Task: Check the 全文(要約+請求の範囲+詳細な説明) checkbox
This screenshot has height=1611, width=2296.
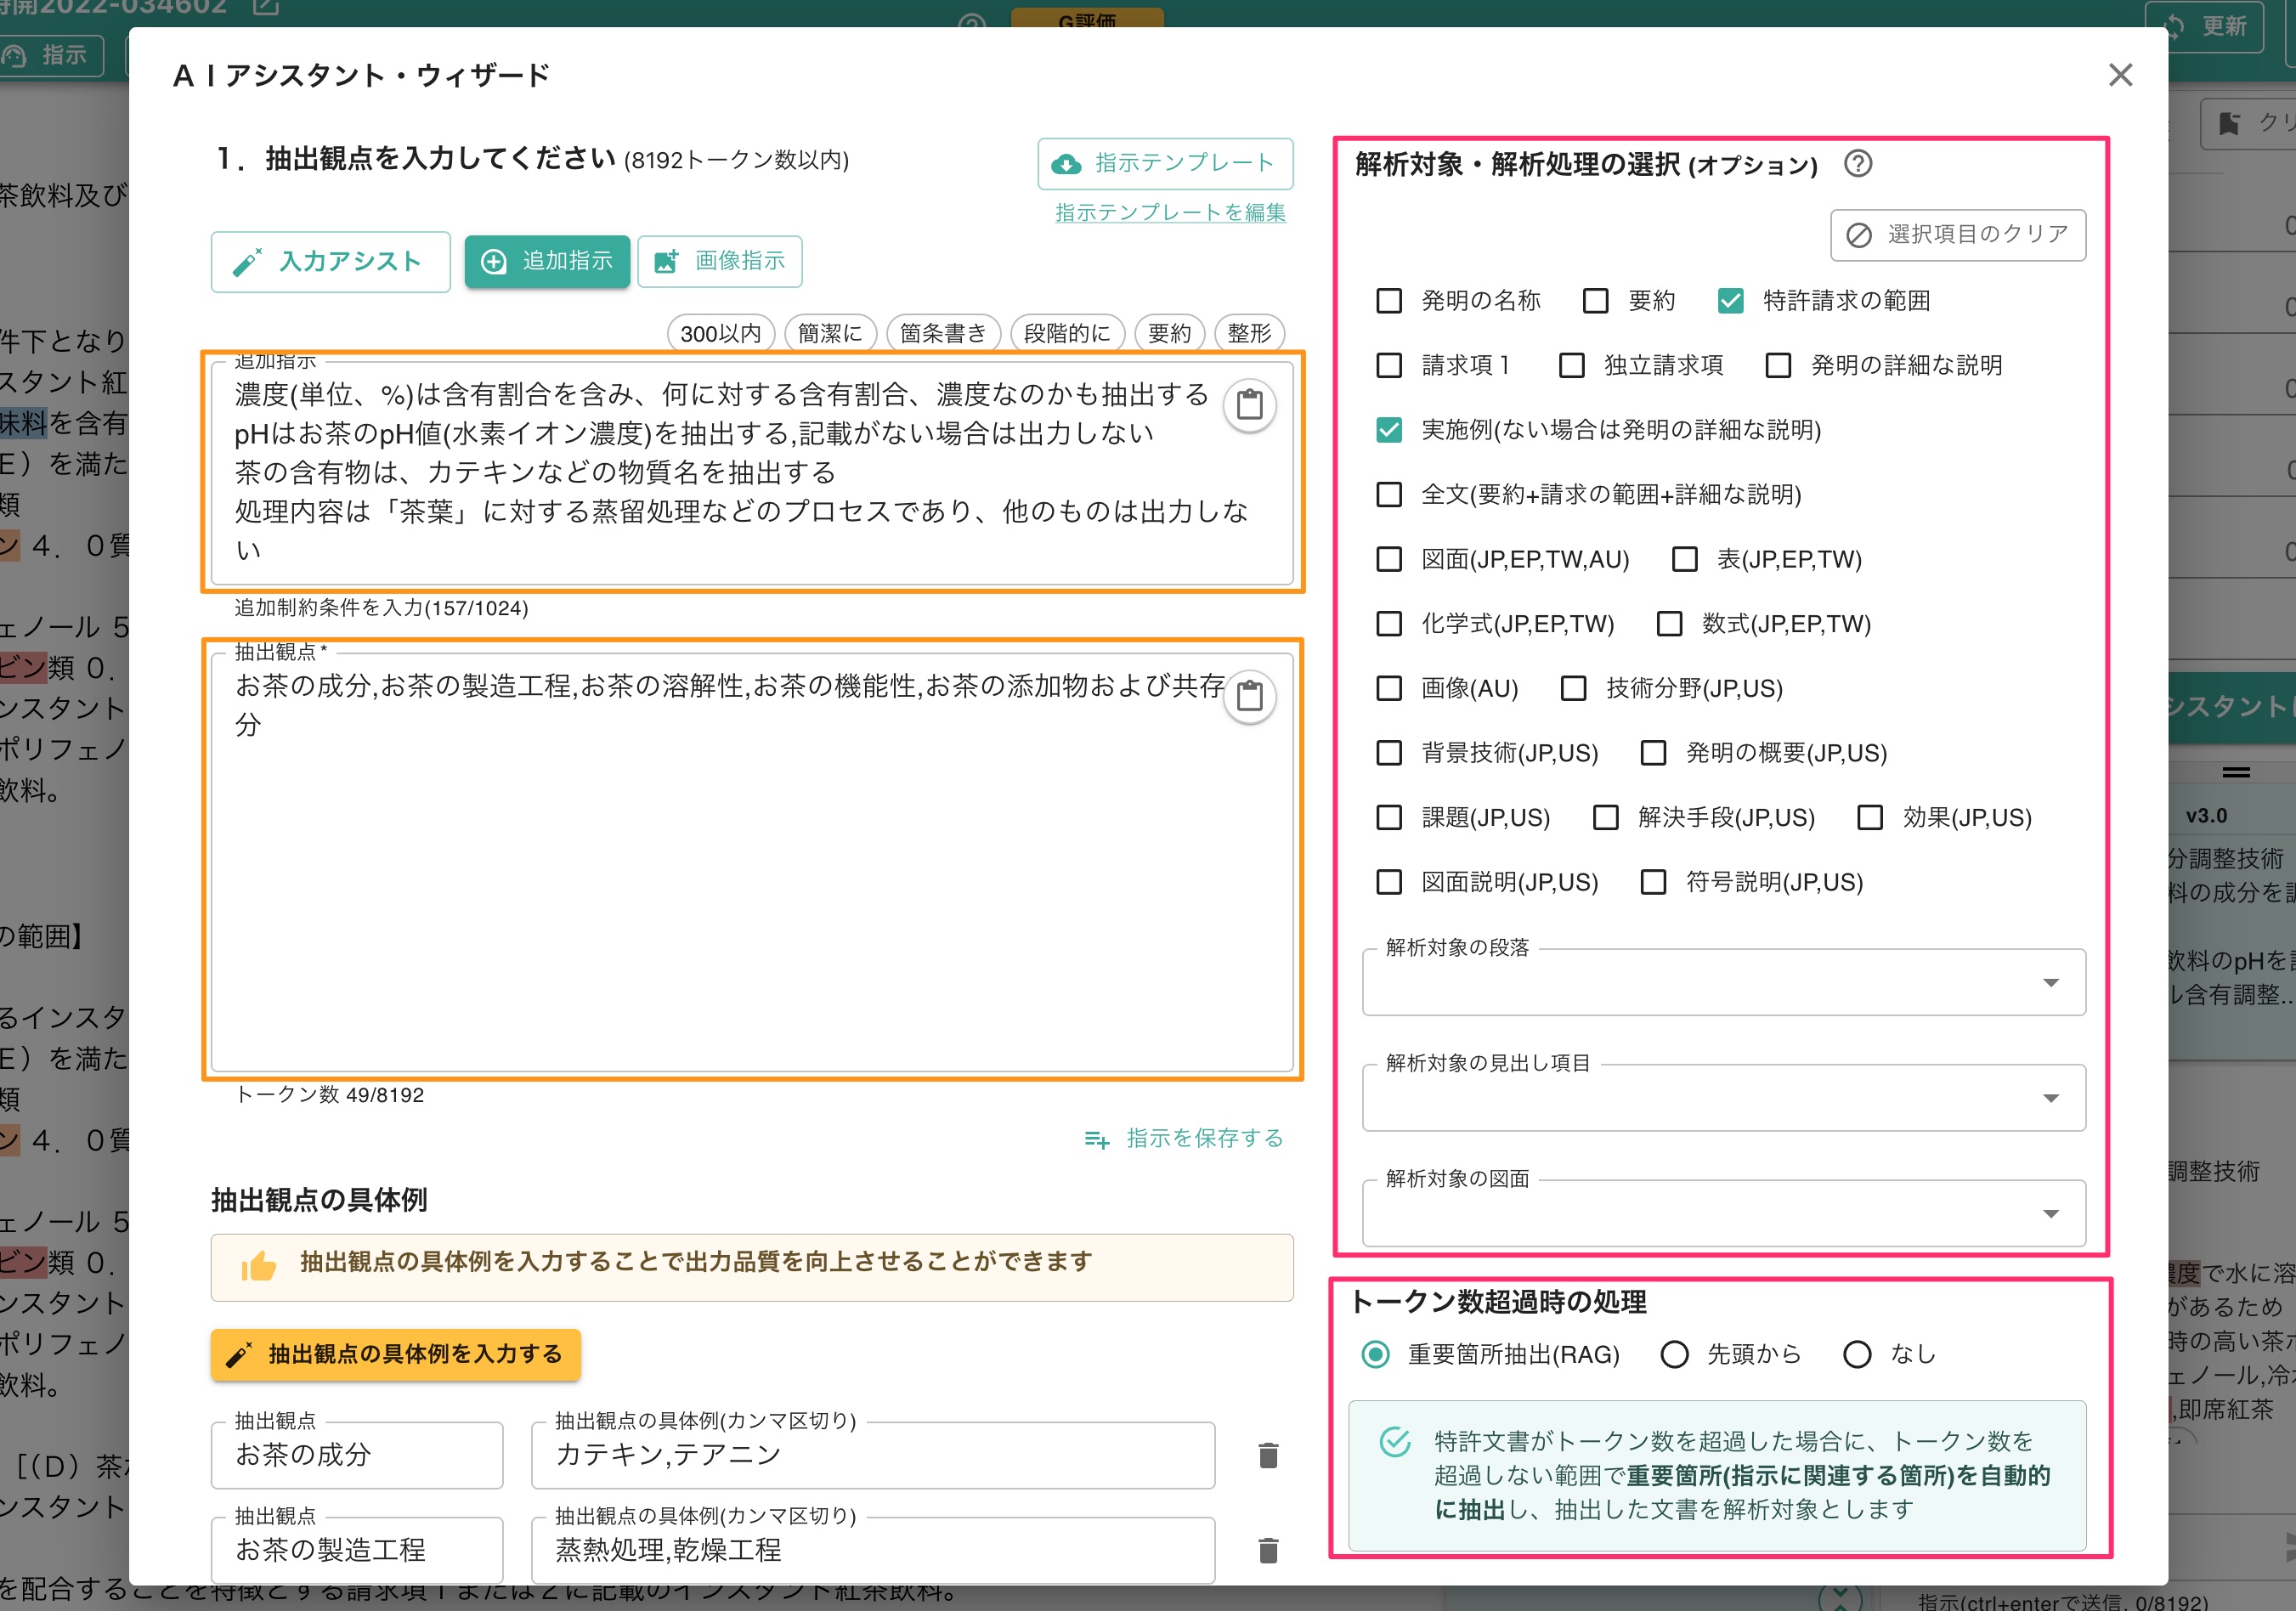Action: tap(1389, 494)
